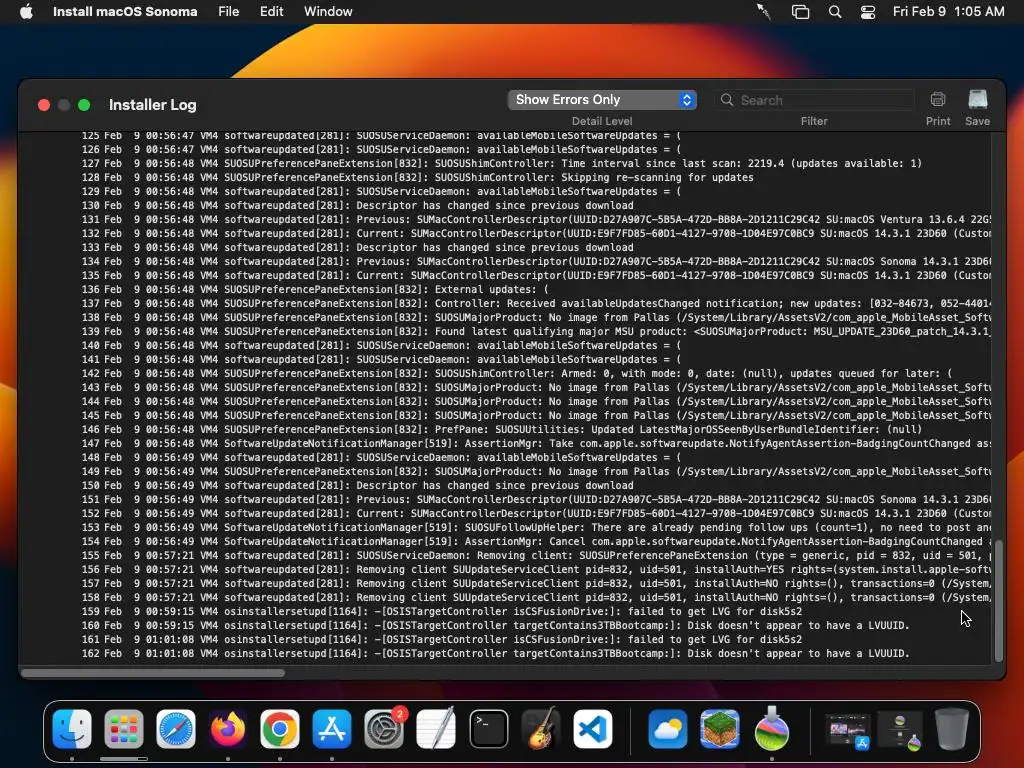The height and width of the screenshot is (768, 1024).
Task: Open Launchpad from the Dock
Action: [x=123, y=729]
